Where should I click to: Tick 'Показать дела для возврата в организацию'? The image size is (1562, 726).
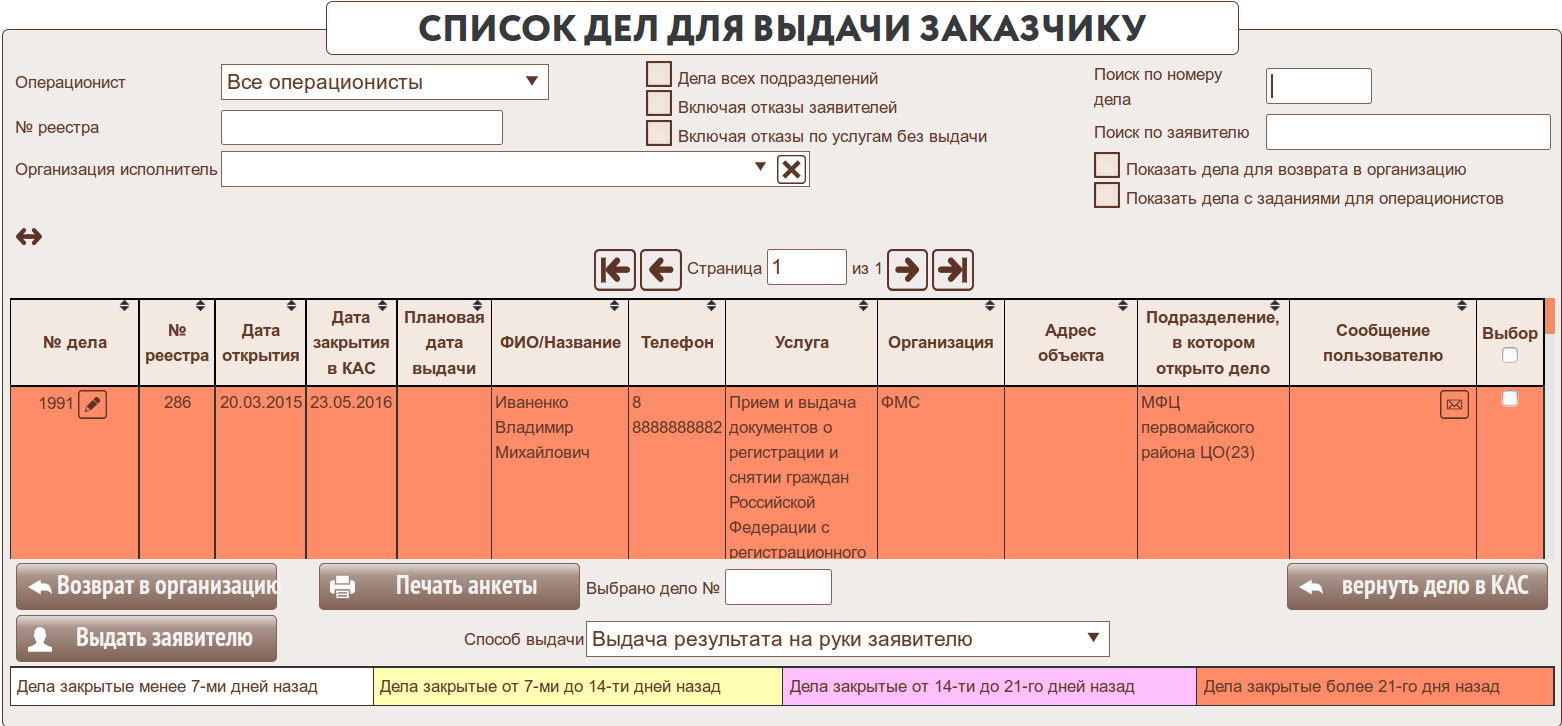pos(1106,166)
